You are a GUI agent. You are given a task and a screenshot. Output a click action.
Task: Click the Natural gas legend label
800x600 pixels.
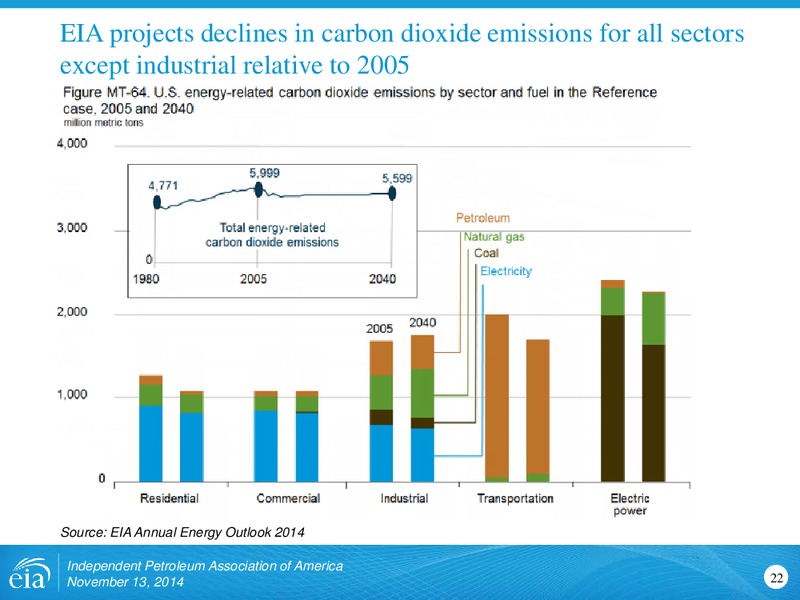494,237
